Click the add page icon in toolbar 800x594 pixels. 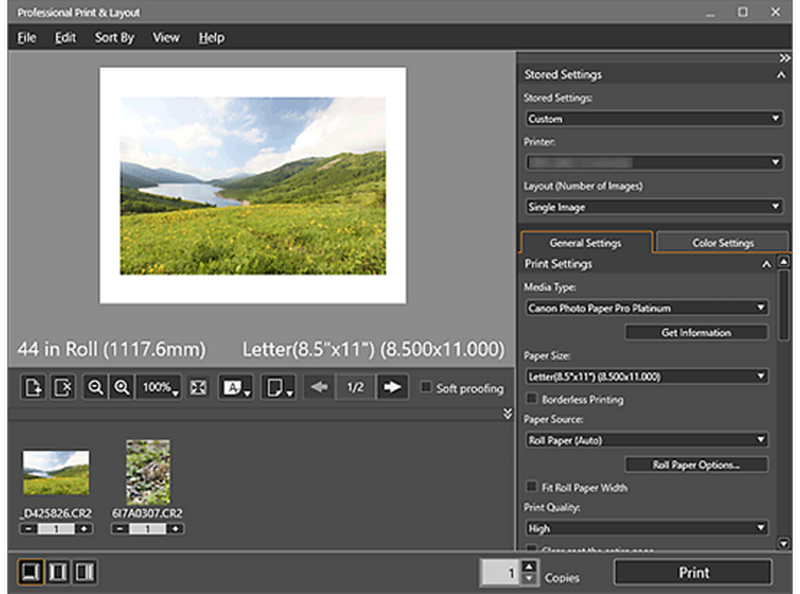pos(33,388)
